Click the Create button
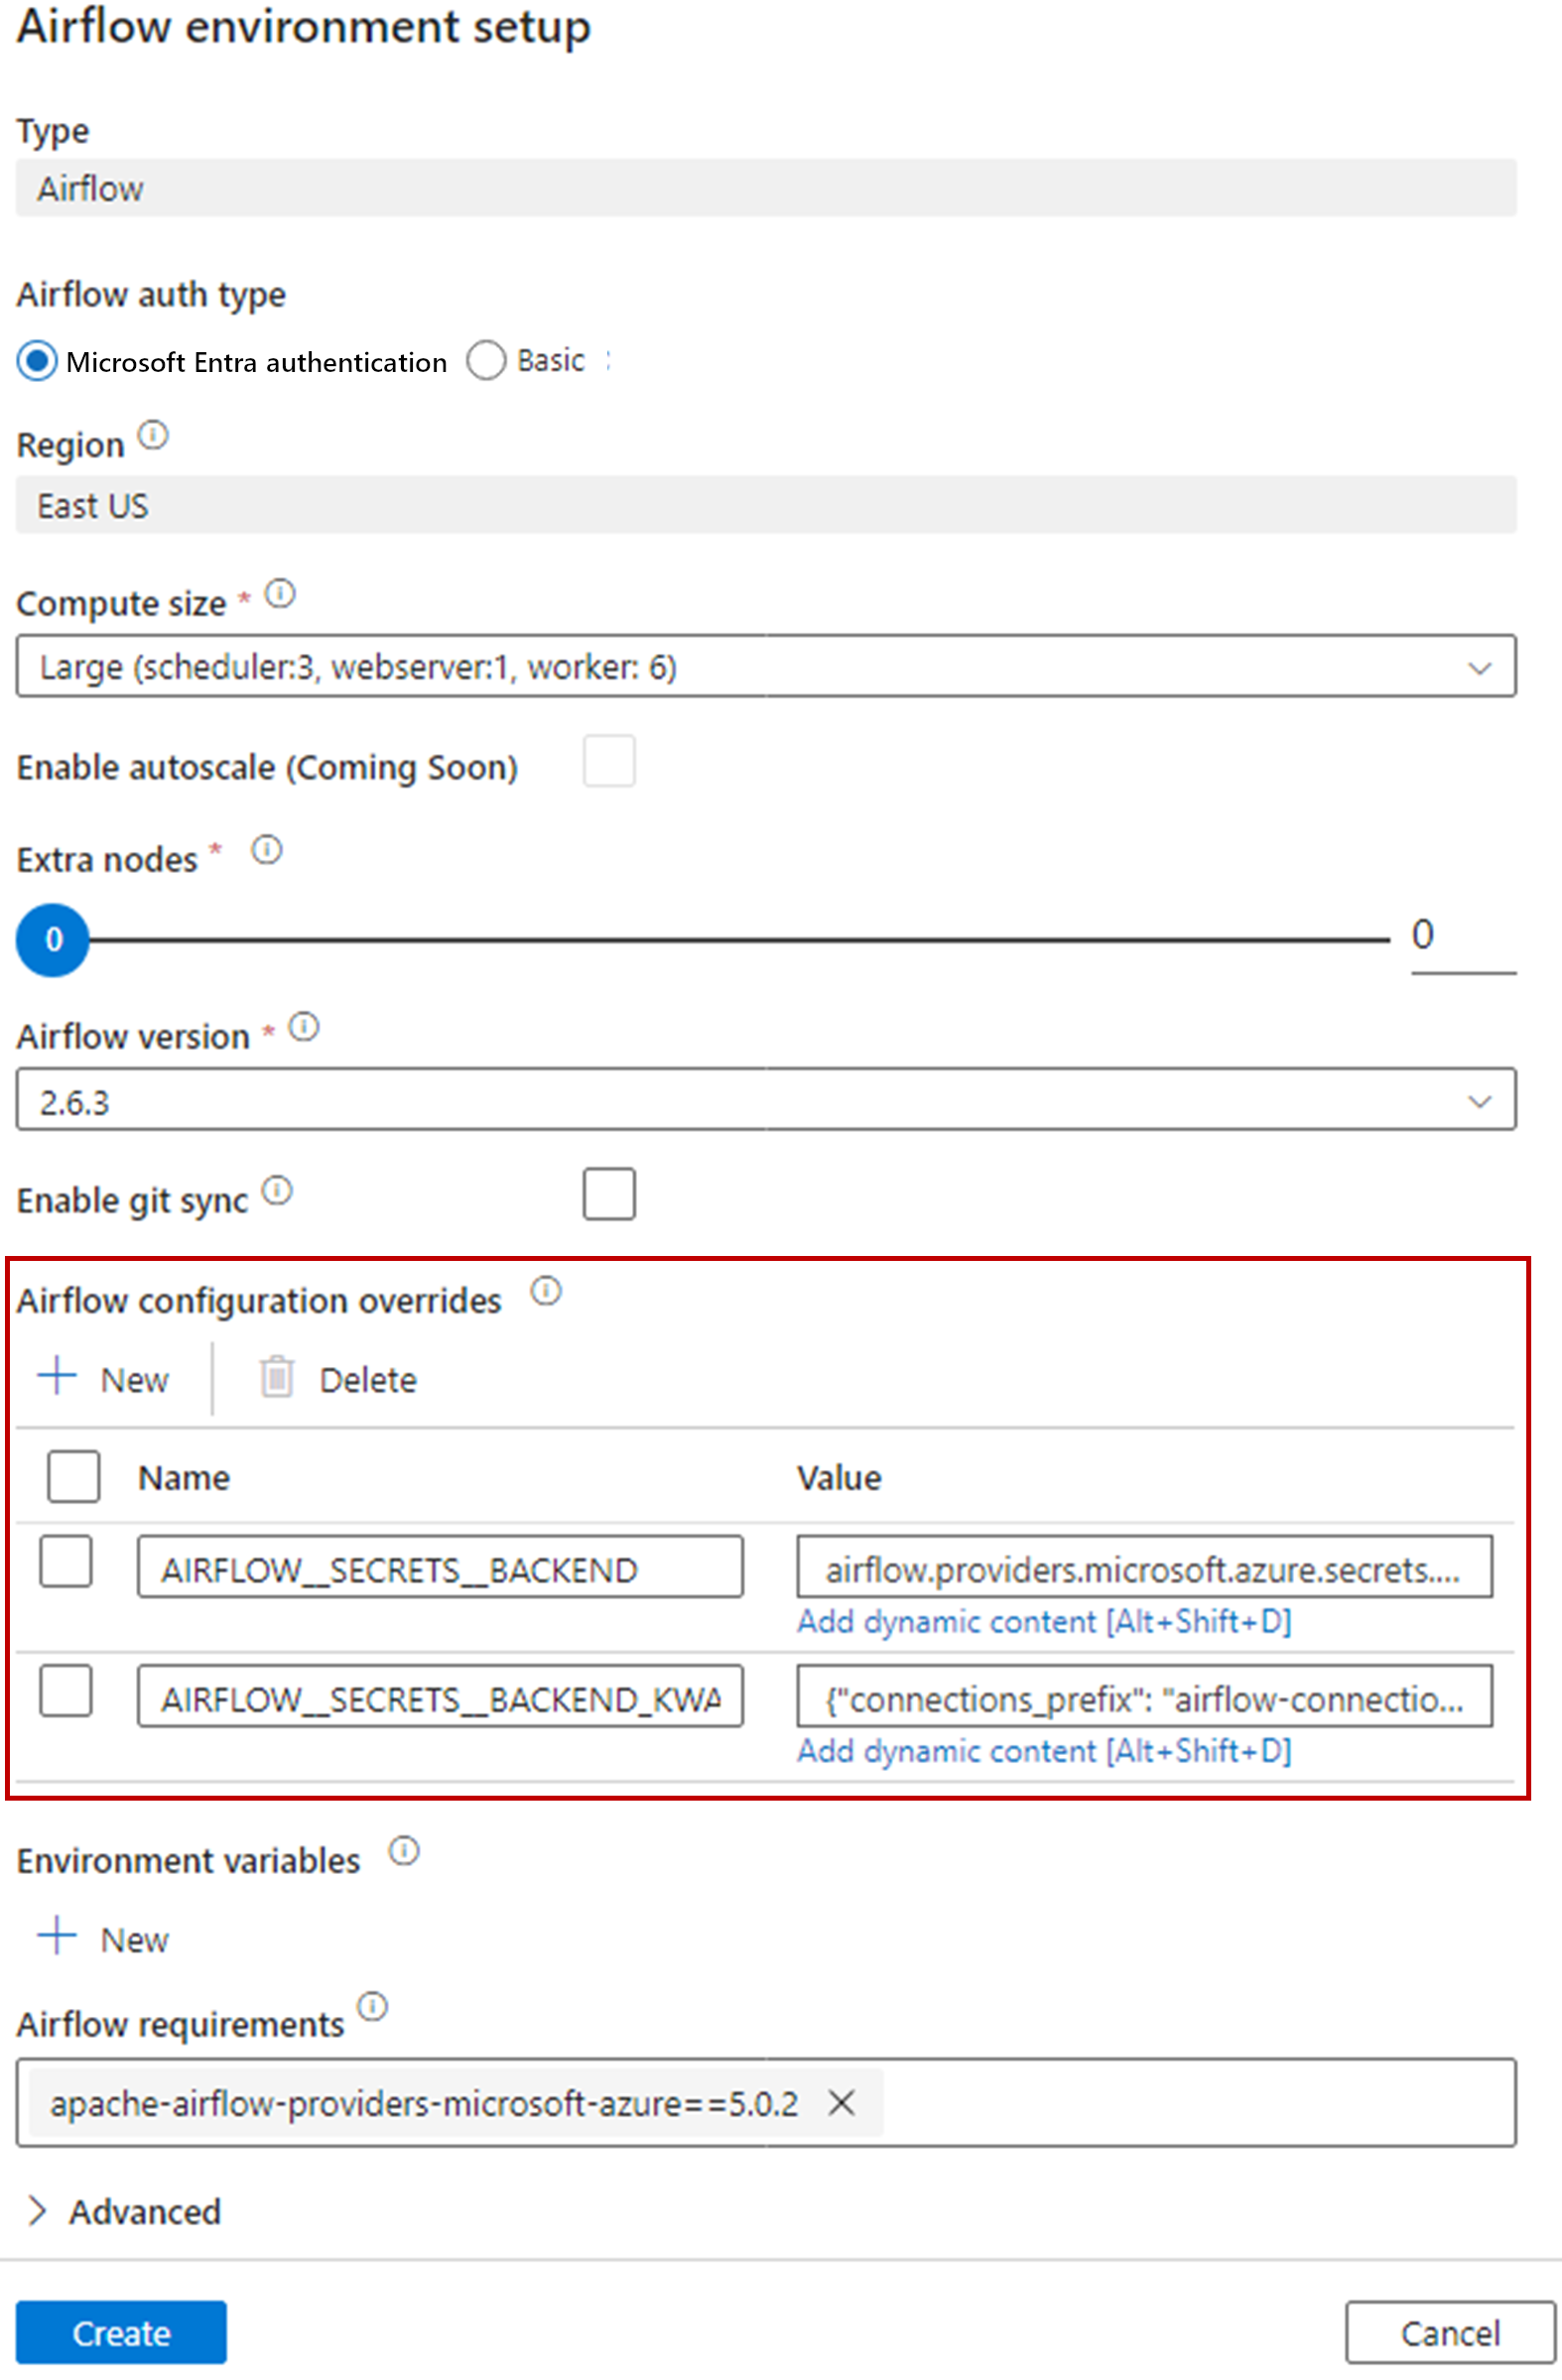This screenshot has height=2380, width=1562. pos(121,2333)
